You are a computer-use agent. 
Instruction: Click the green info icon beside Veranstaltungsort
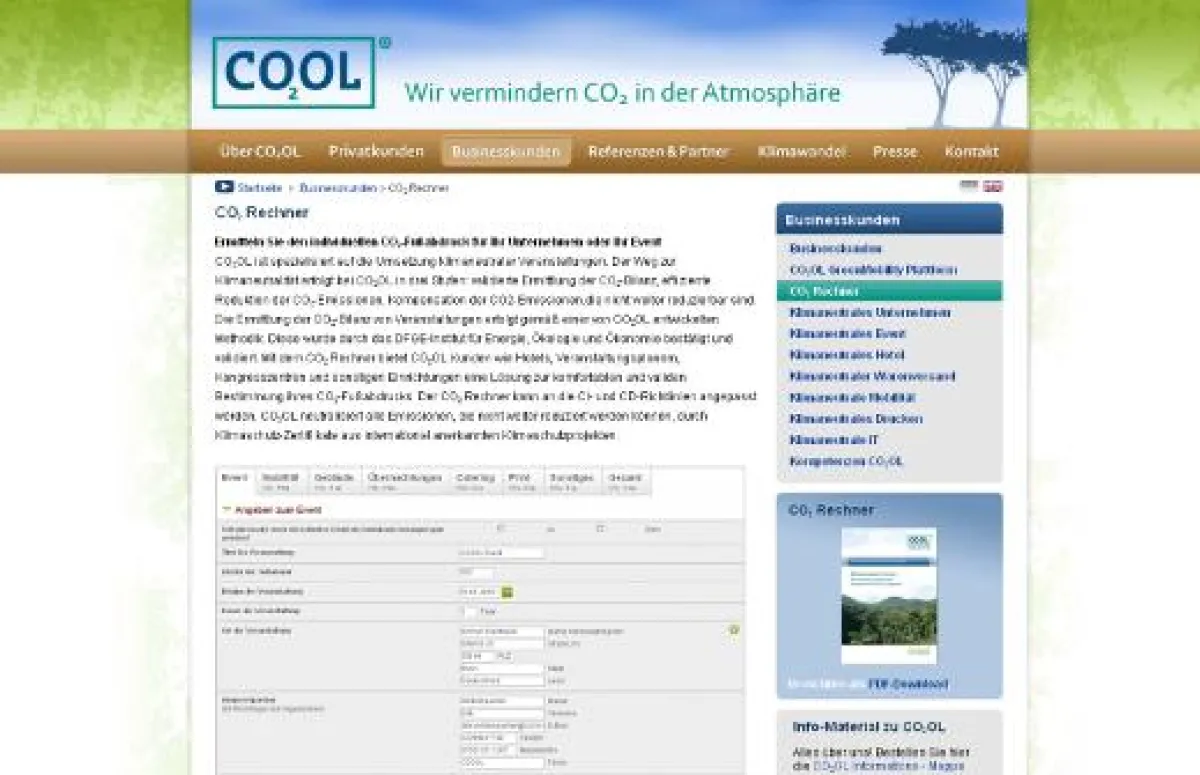click(x=736, y=629)
